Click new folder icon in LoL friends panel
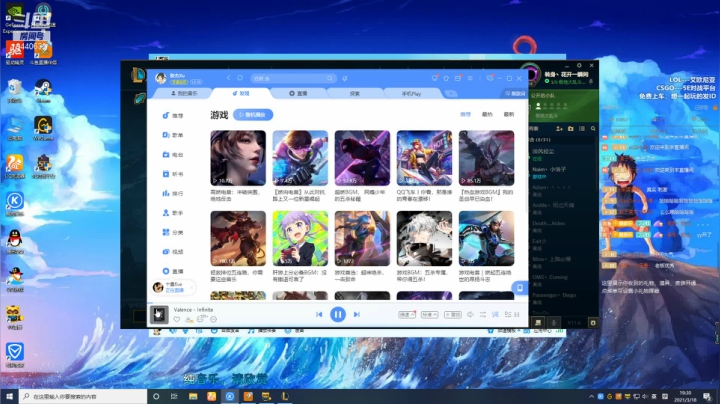720x404 pixels. (x=570, y=129)
